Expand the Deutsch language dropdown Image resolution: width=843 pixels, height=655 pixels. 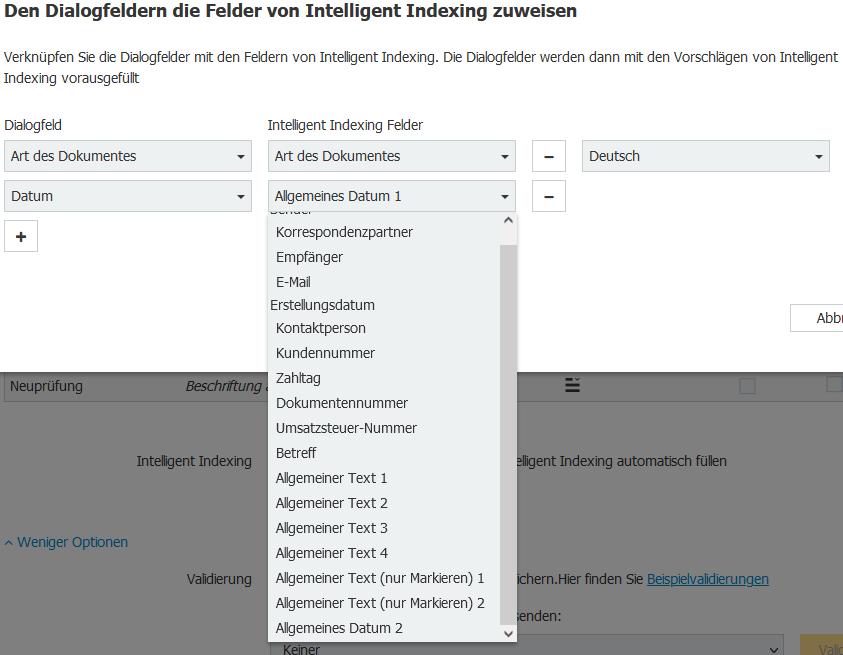click(x=705, y=157)
